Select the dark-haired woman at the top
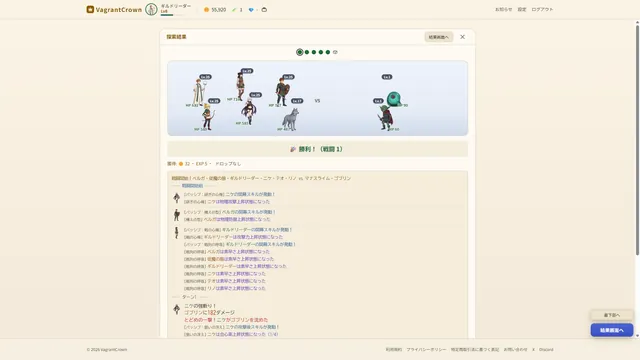The height and width of the screenshot is (360, 640). 240,86
